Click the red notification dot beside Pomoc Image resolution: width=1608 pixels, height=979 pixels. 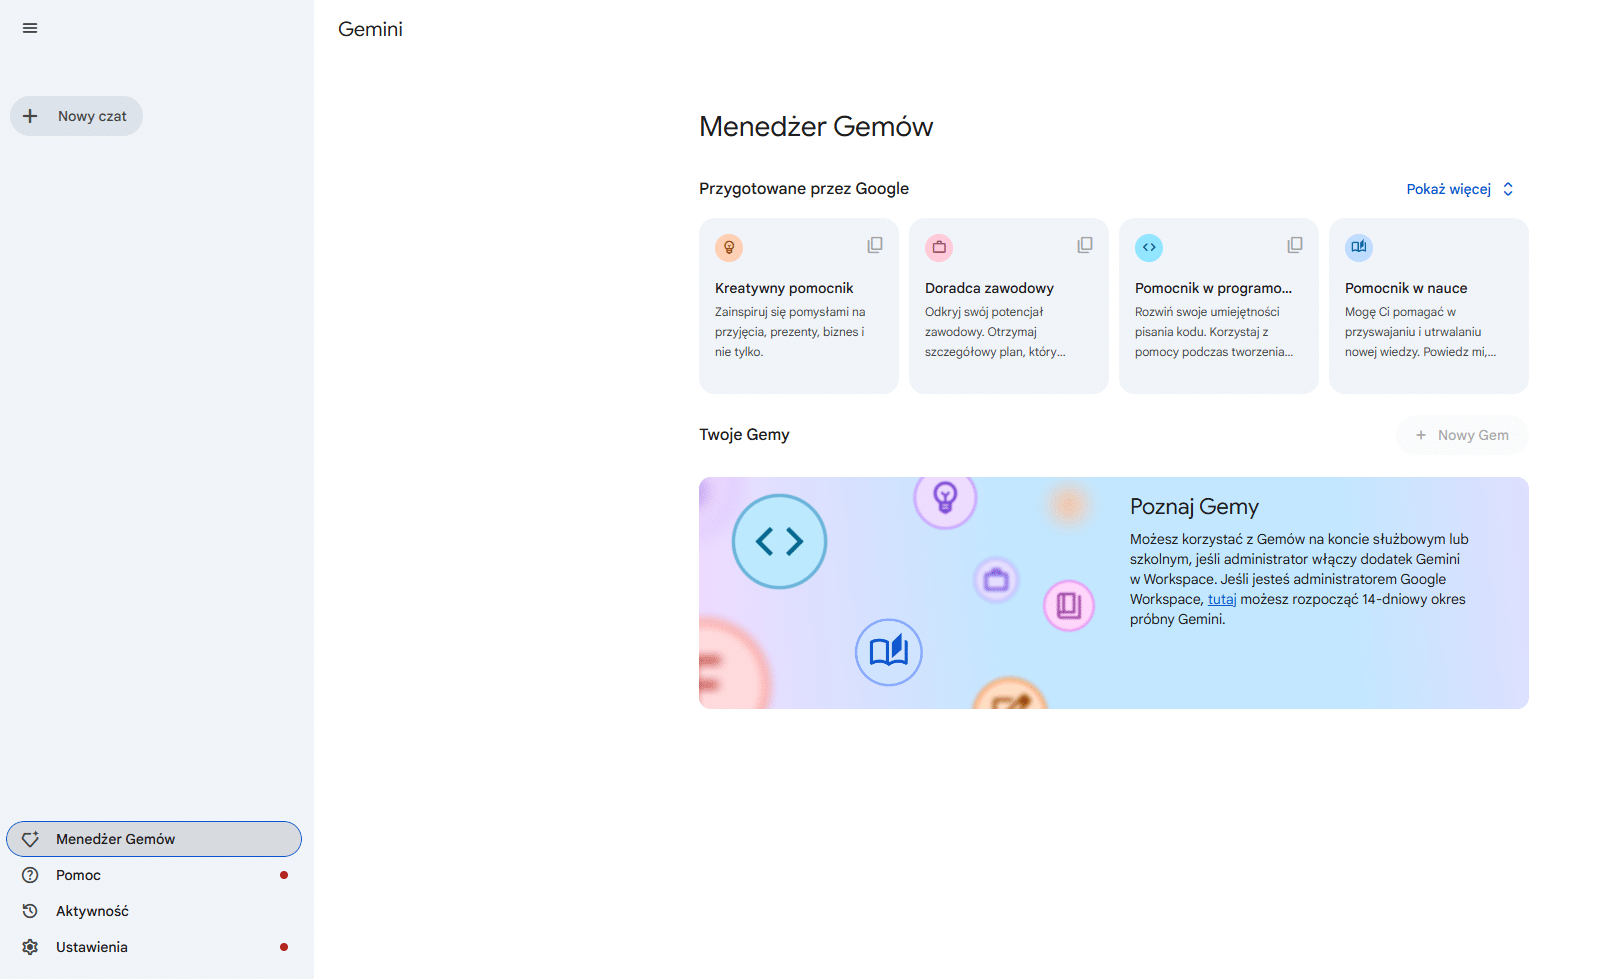pyautogui.click(x=284, y=875)
